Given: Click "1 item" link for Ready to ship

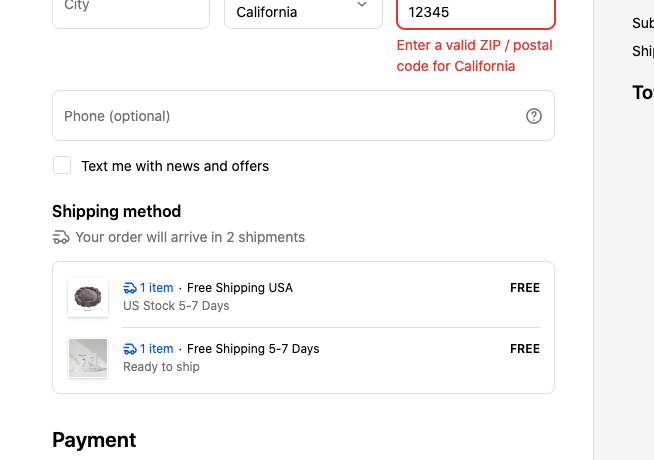Looking at the screenshot, I should pos(156,349).
